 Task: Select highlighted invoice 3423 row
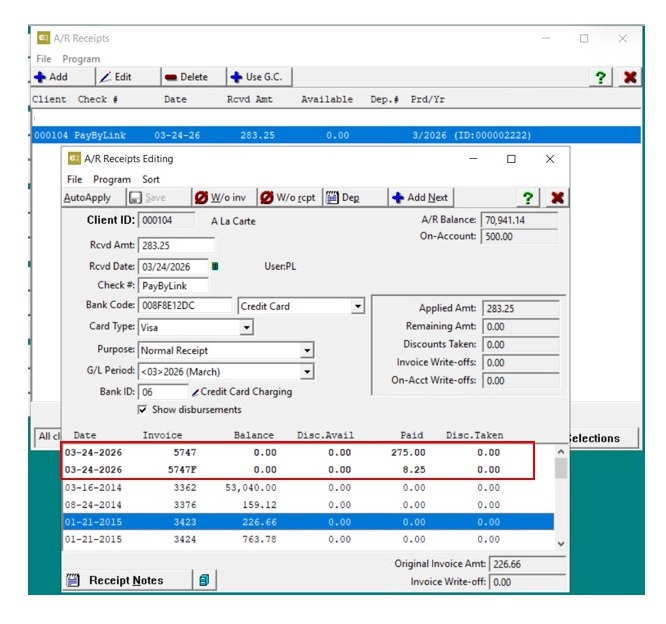point(308,522)
